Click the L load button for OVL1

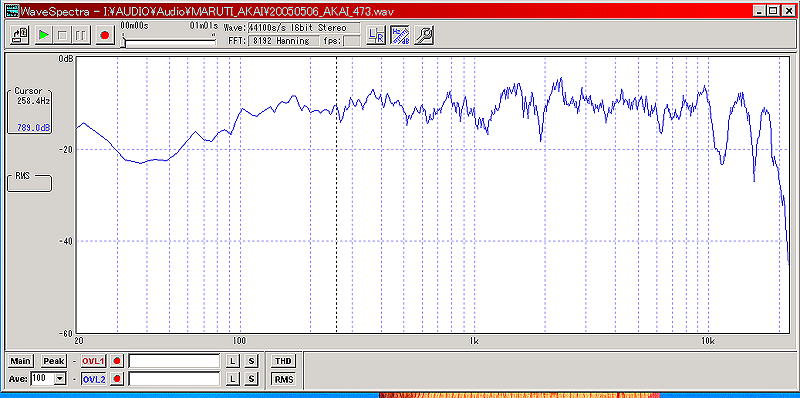[x=233, y=361]
